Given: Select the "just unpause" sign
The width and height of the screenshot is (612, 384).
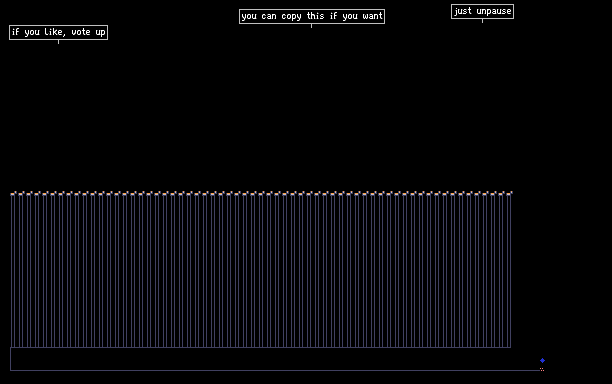Looking at the screenshot, I should tap(482, 11).
